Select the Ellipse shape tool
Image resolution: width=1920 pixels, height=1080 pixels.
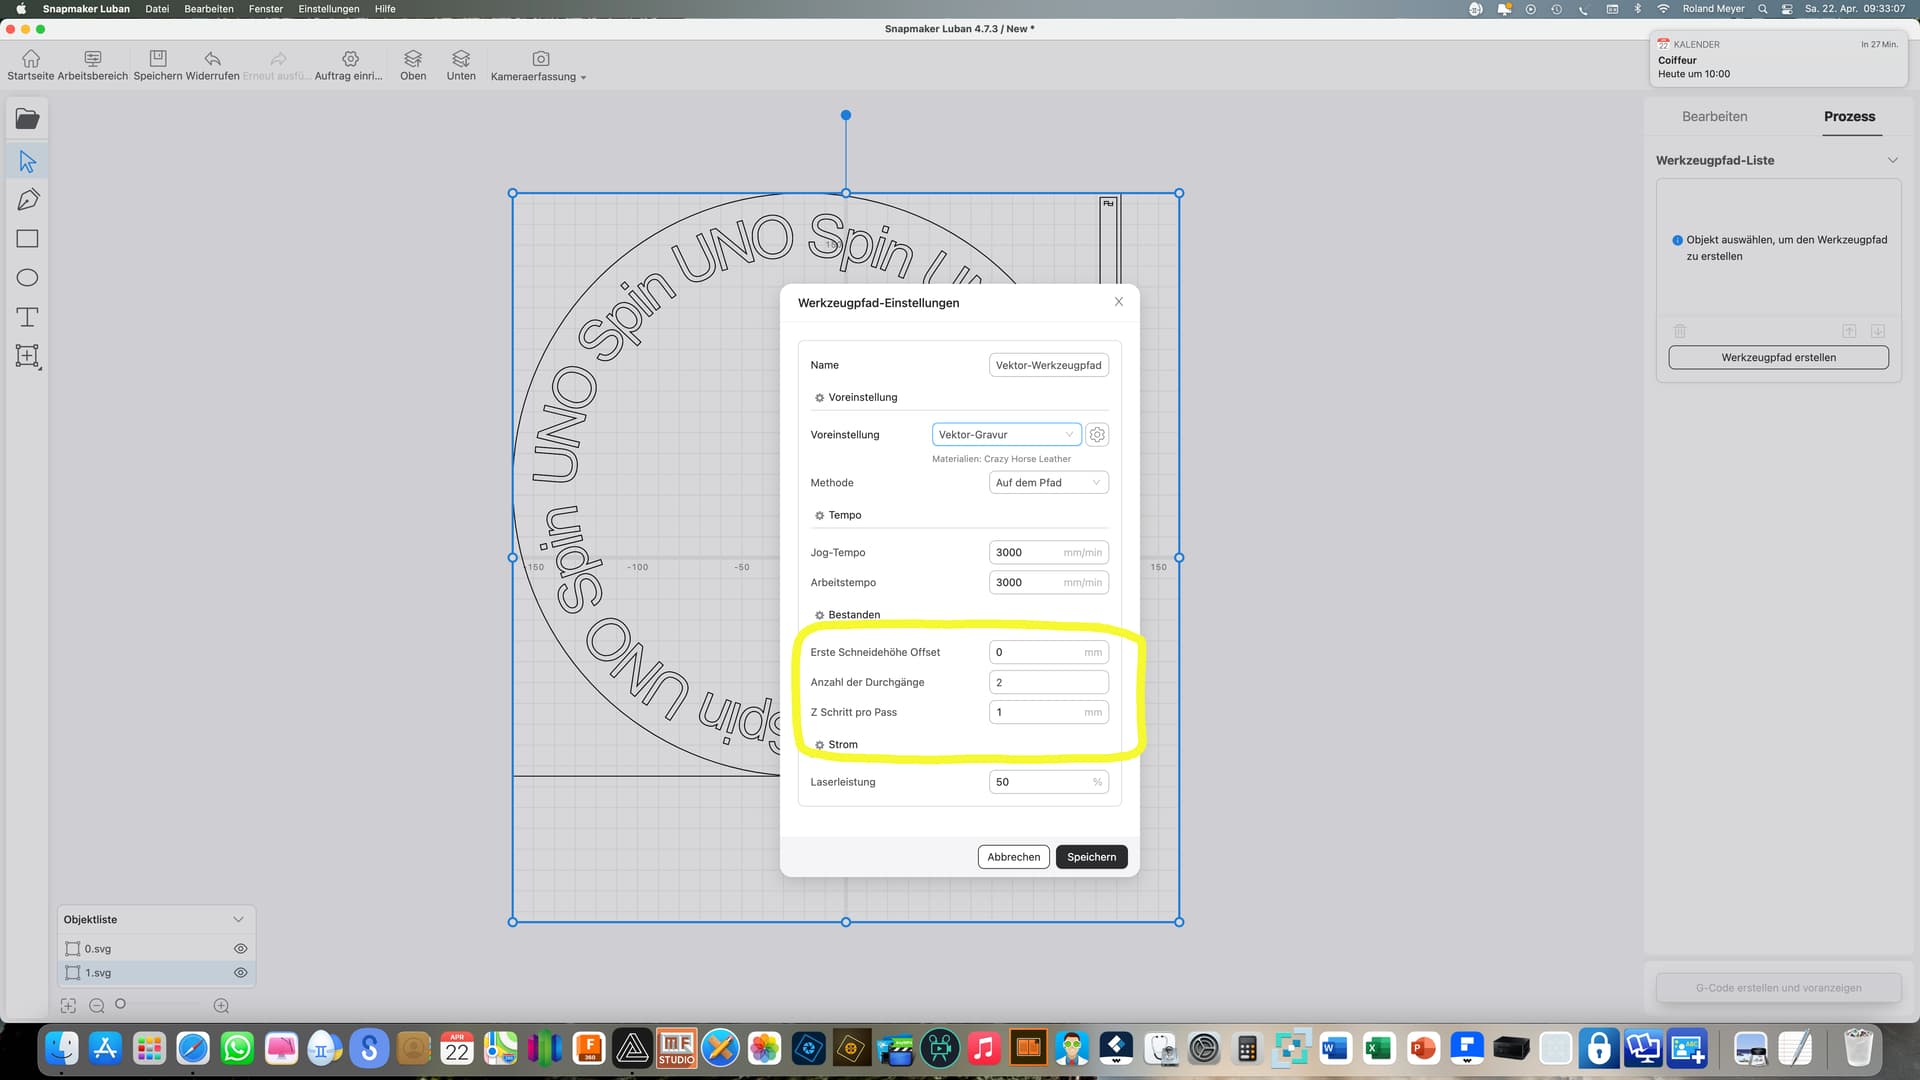(28, 278)
